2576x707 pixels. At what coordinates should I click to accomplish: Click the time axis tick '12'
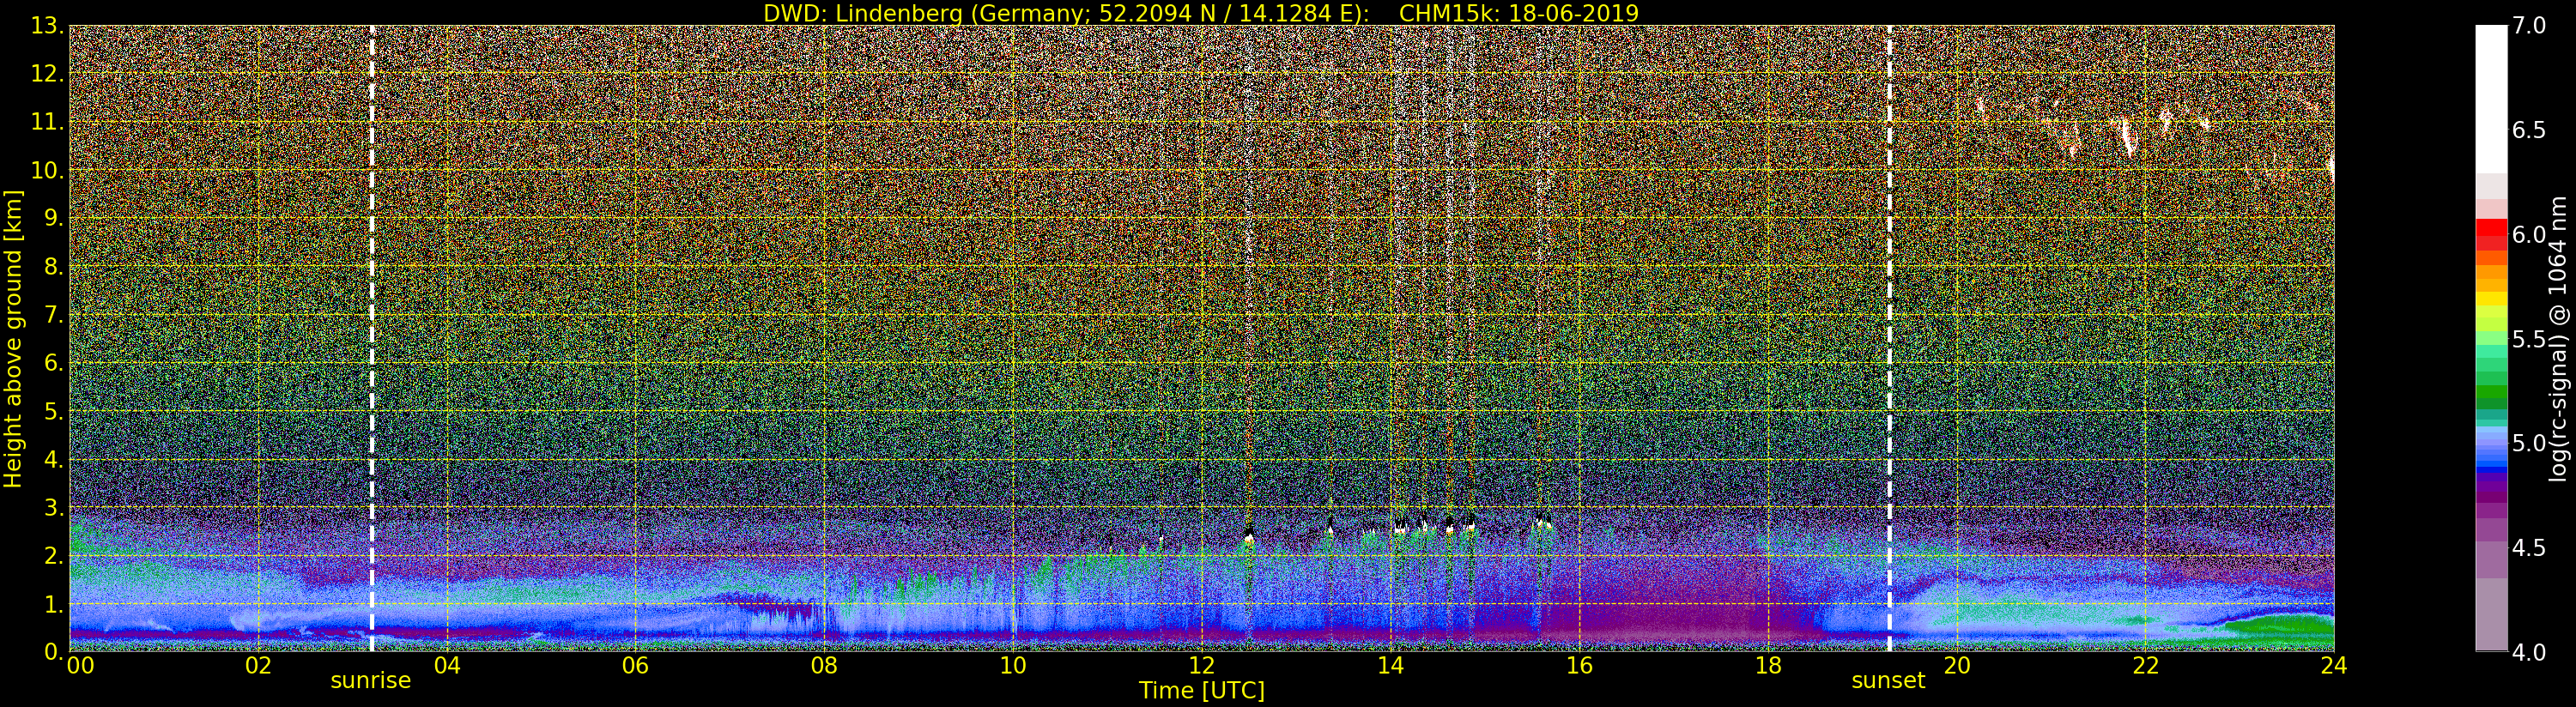coord(1202,666)
